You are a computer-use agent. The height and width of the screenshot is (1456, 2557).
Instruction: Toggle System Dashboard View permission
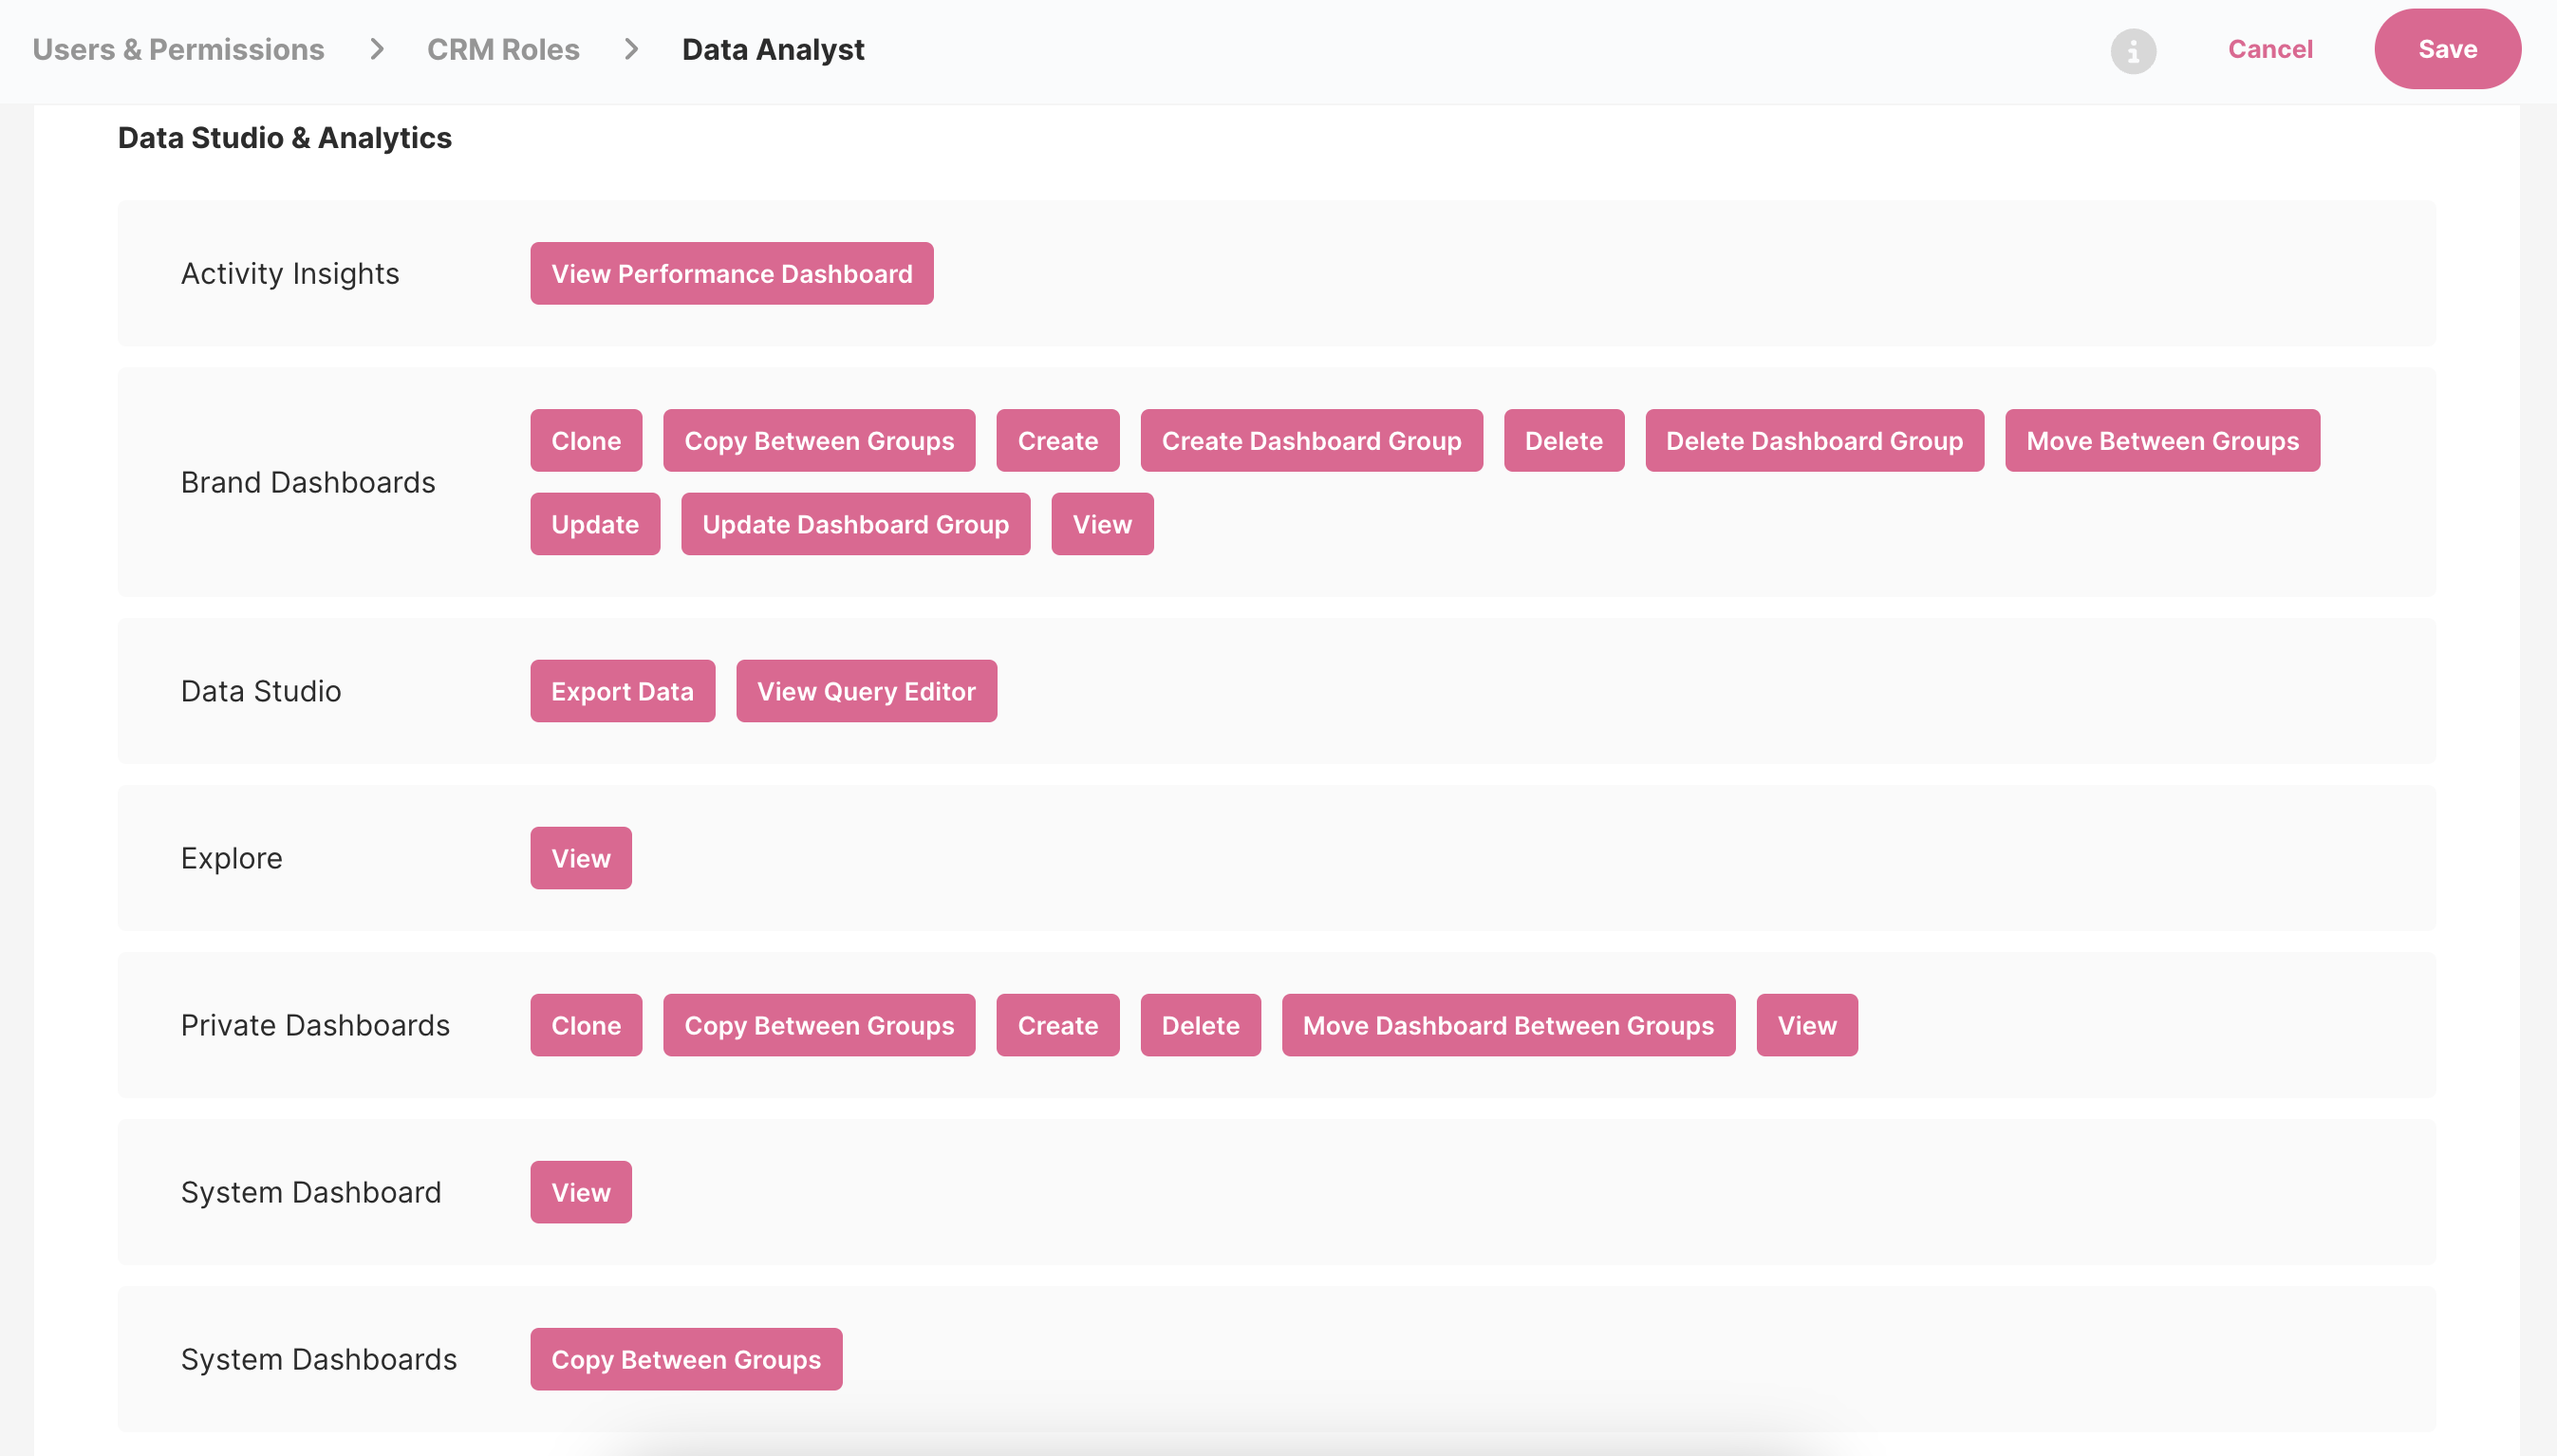(x=580, y=1192)
